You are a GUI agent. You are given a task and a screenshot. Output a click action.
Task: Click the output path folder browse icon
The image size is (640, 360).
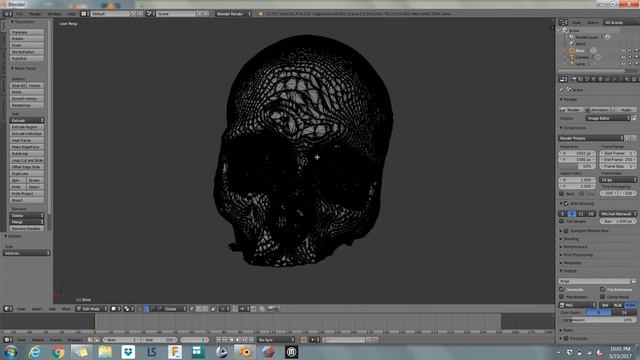pos(633,281)
